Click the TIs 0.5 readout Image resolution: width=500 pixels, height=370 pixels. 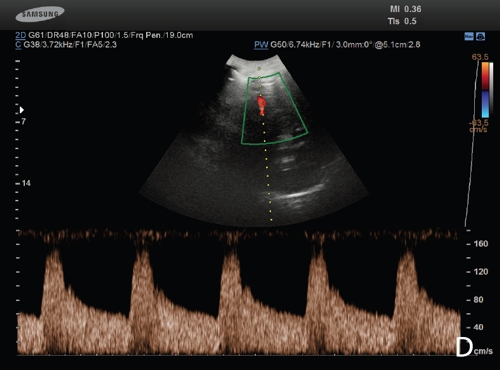402,21
